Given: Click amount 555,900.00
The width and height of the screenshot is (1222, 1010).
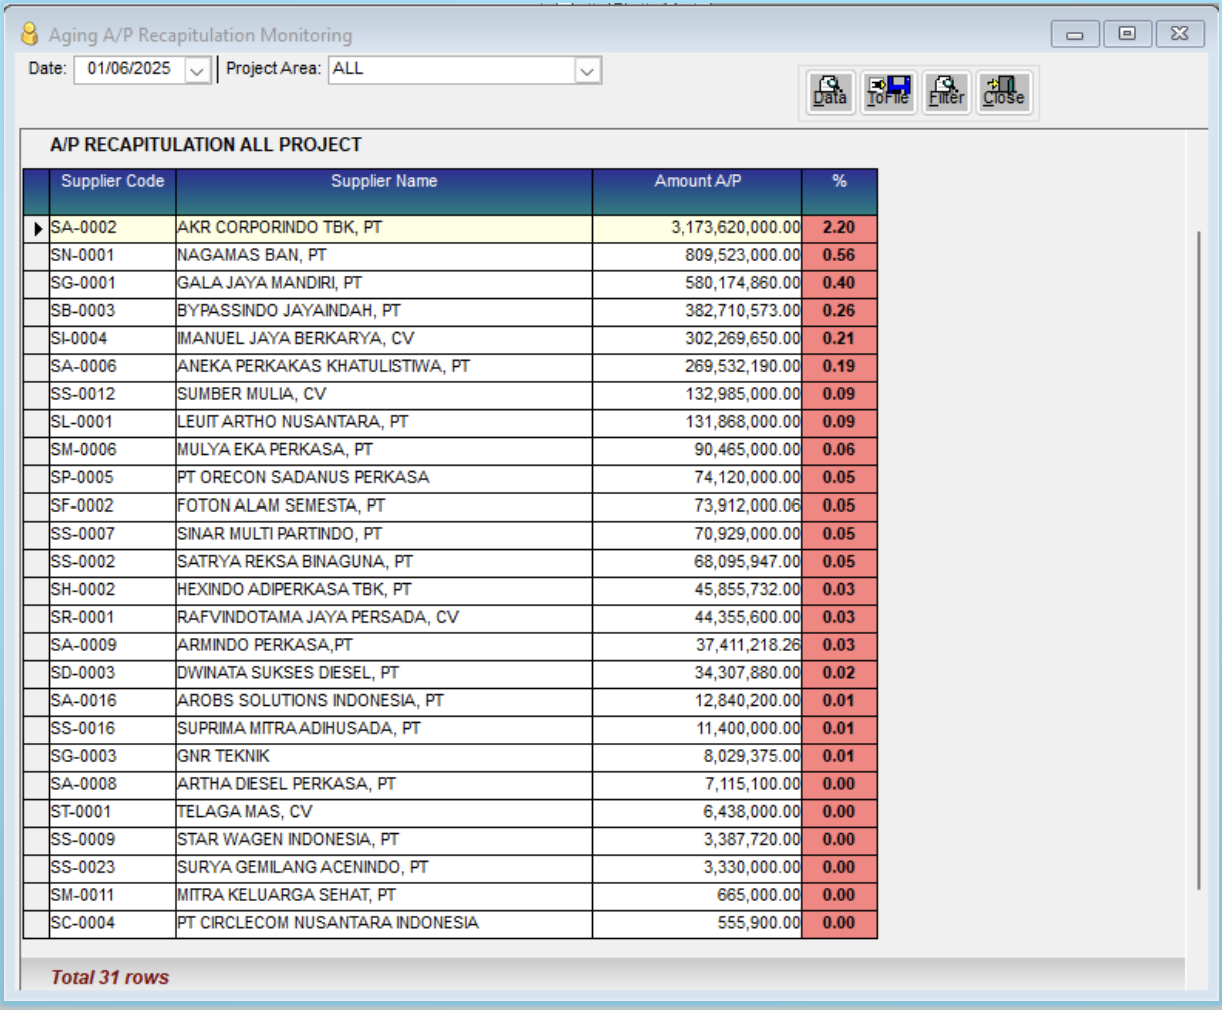Looking at the screenshot, I should point(697,924).
